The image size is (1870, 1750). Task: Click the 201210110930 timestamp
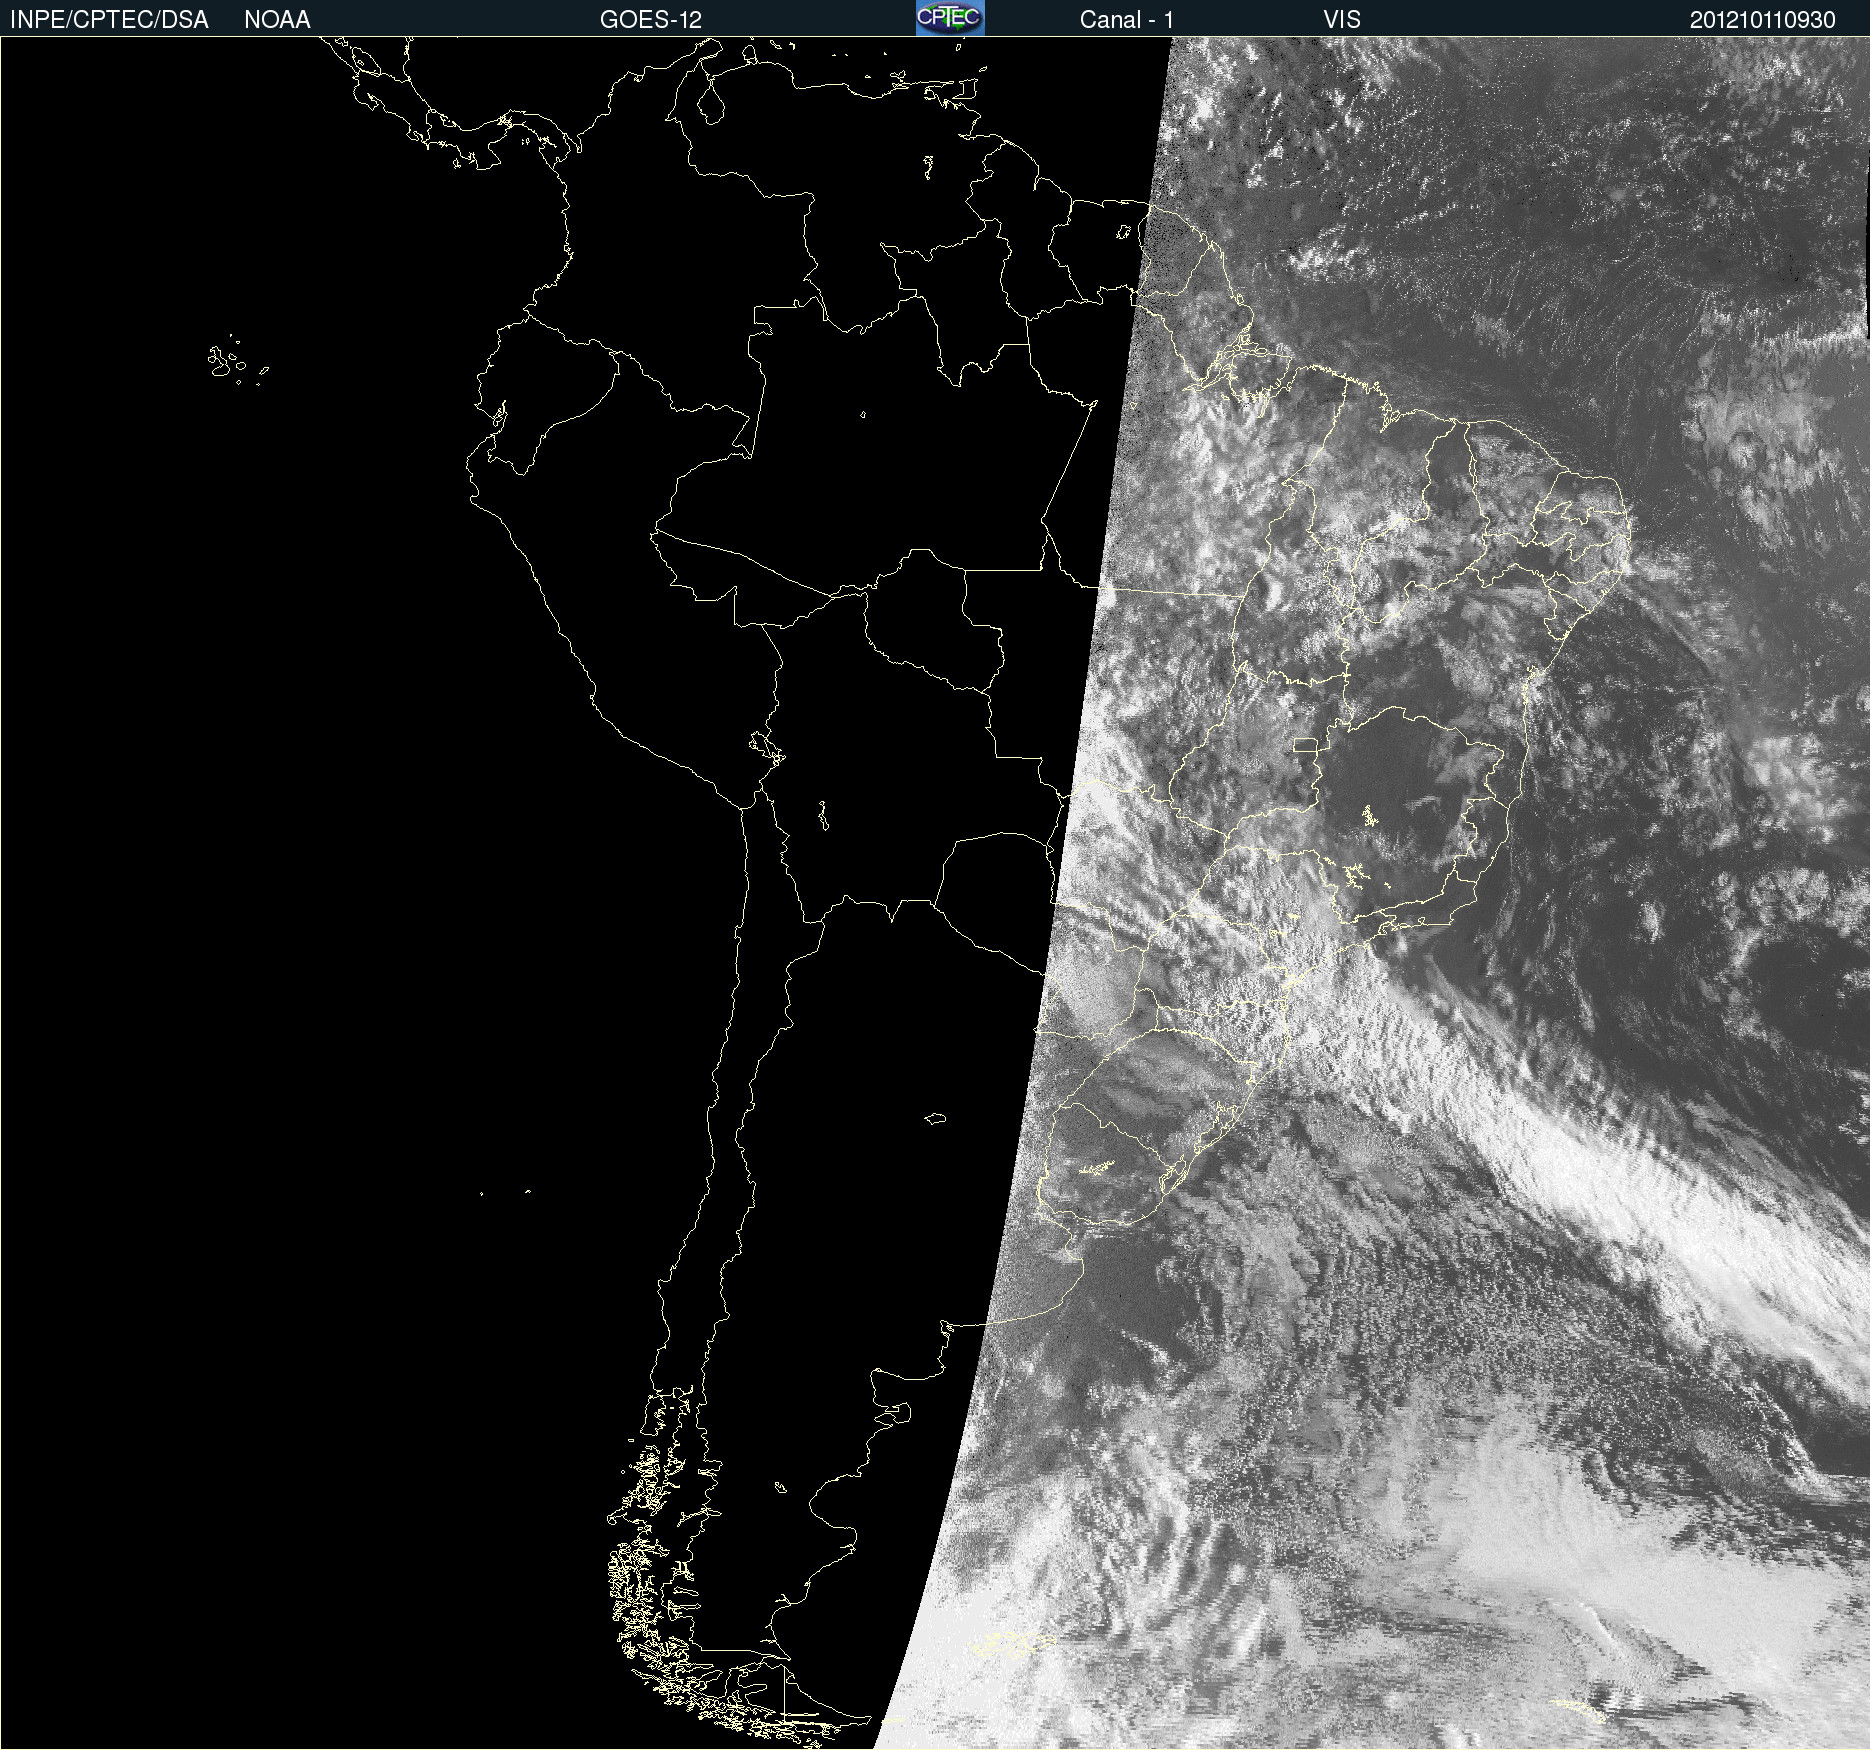tap(1763, 20)
